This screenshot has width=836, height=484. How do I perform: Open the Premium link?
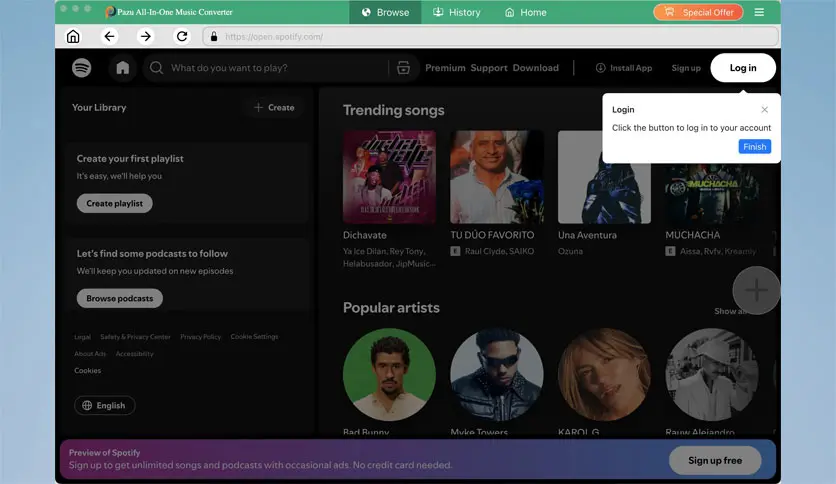coord(445,68)
